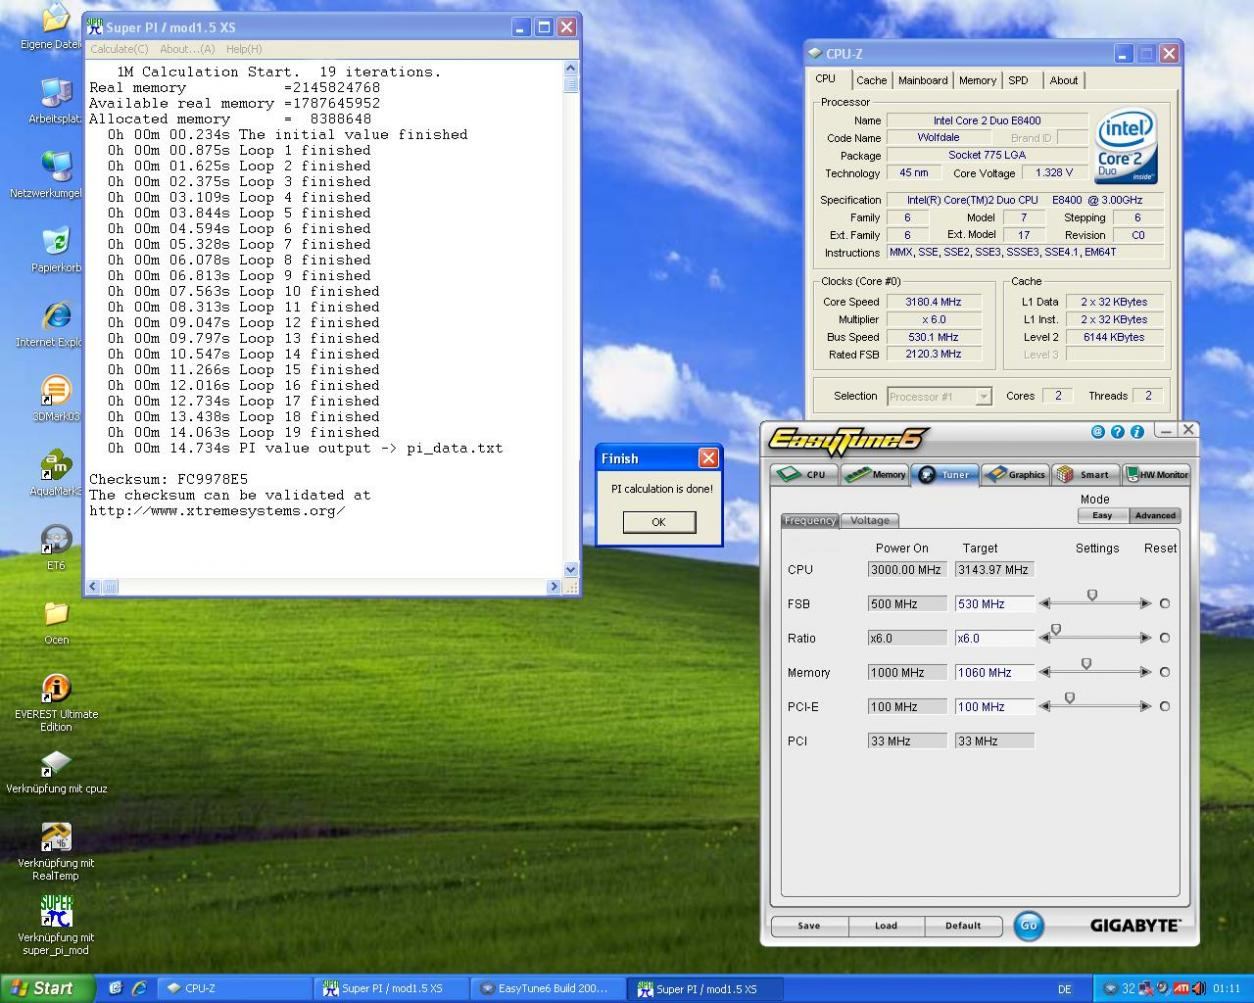Switch EasyTune6 to Easy mode
This screenshot has width=1254, height=1003.
(1103, 515)
